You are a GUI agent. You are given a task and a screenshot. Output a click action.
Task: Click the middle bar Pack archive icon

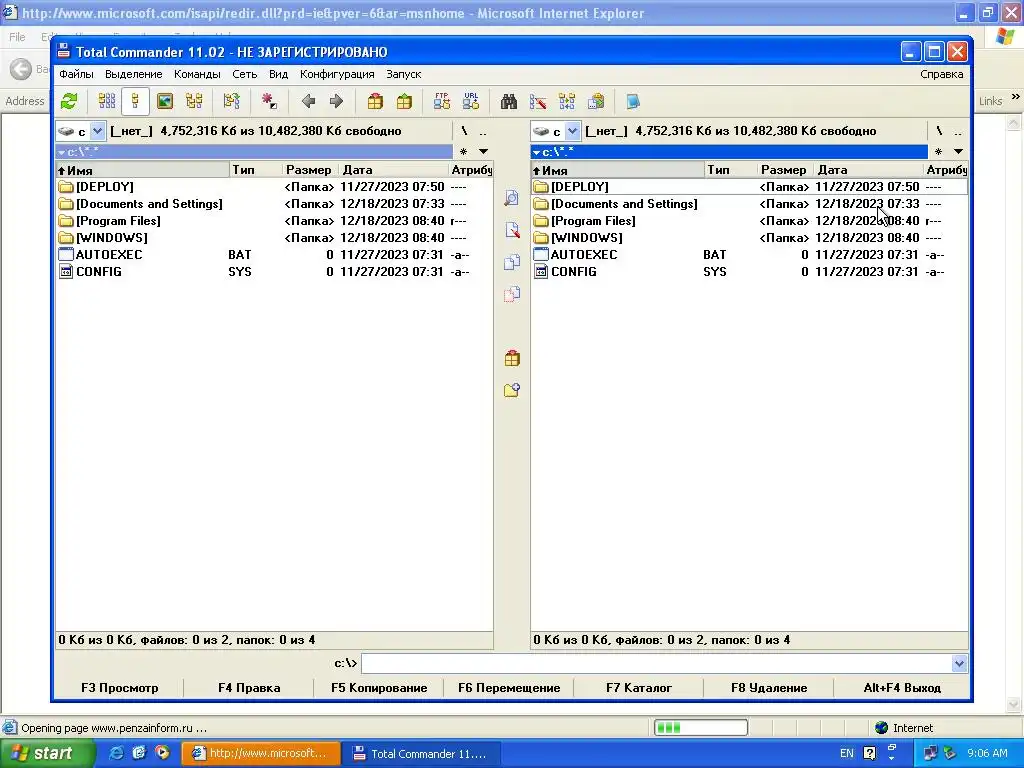click(x=512, y=358)
